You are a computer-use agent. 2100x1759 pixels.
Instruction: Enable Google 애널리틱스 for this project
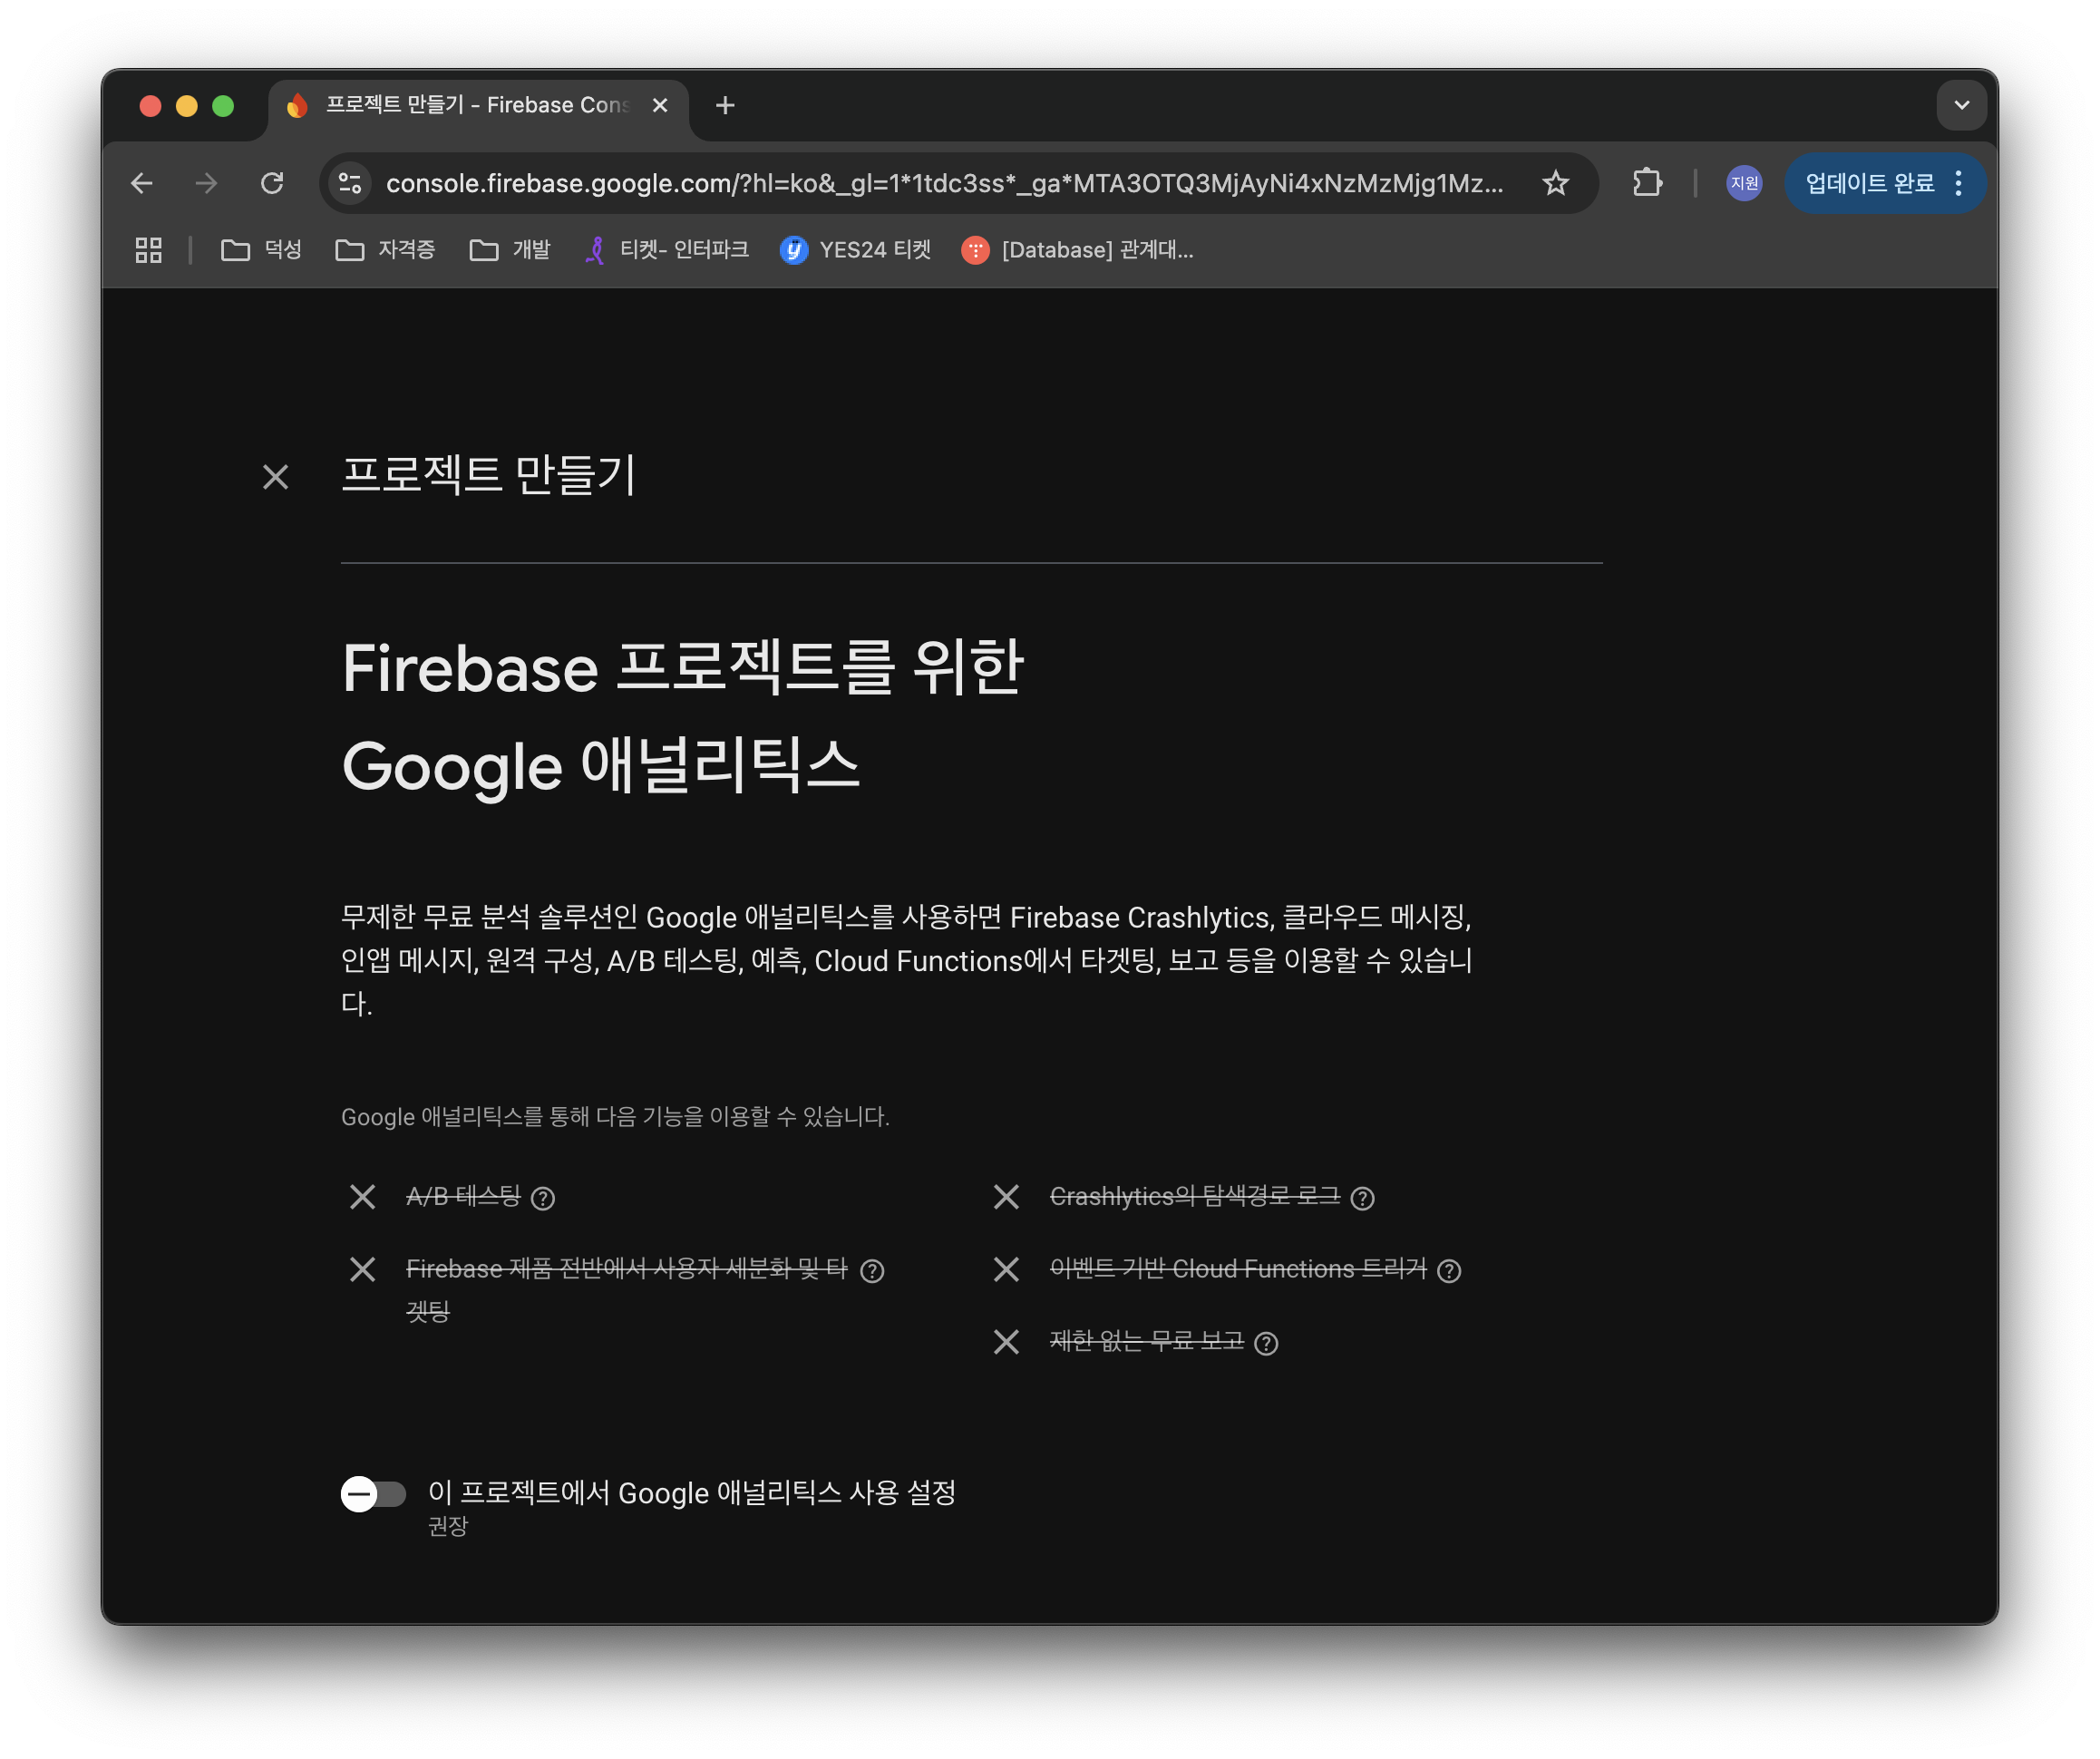373,1494
